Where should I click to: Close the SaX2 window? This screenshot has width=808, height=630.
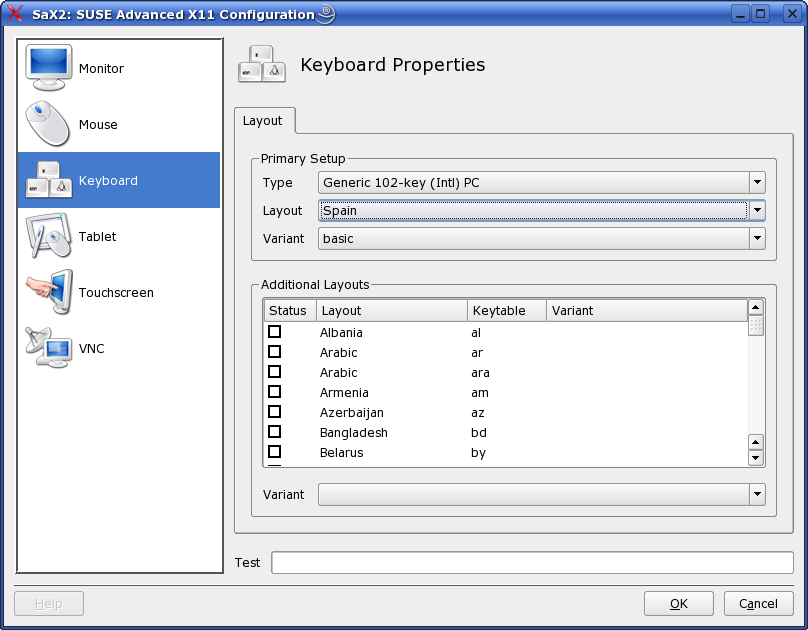coord(793,14)
